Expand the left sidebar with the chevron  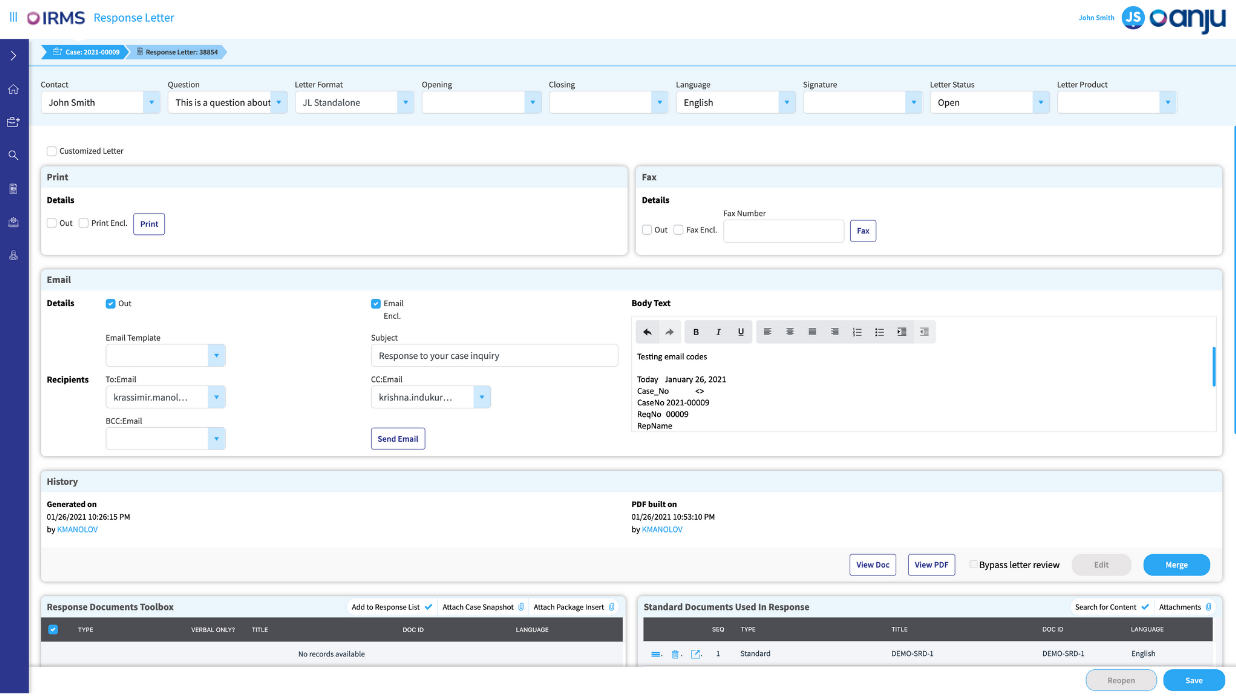pos(14,56)
